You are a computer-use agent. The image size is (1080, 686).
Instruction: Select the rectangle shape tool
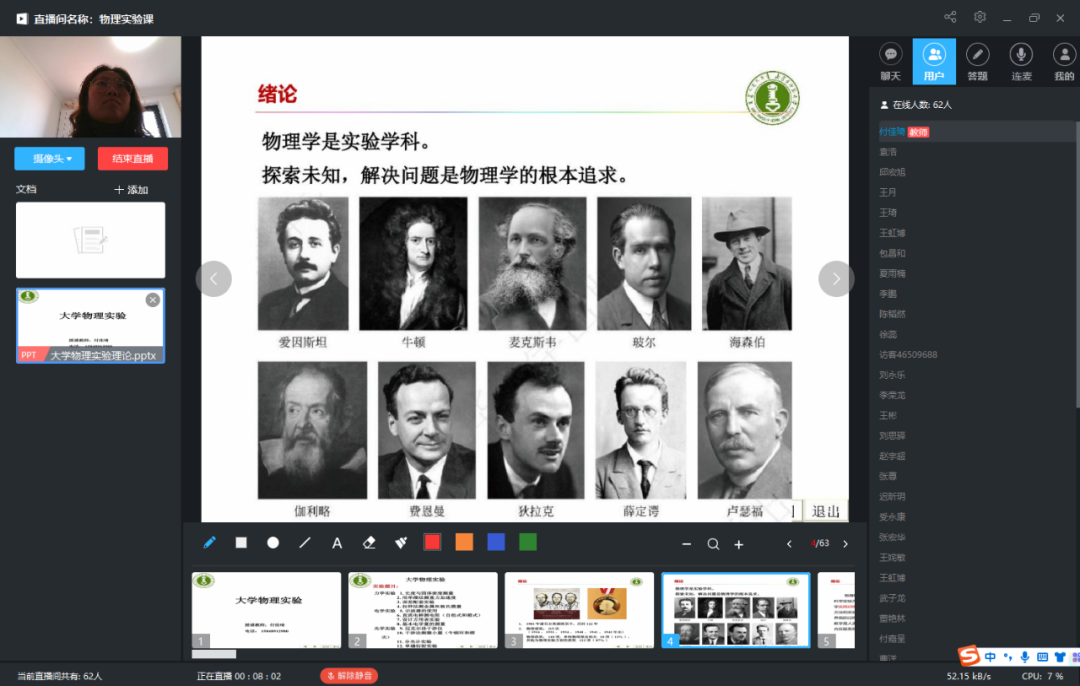pyautogui.click(x=241, y=543)
